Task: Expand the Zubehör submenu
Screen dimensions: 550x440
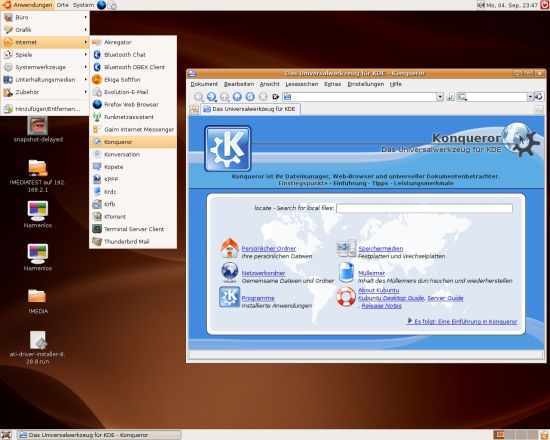Action: (45, 92)
